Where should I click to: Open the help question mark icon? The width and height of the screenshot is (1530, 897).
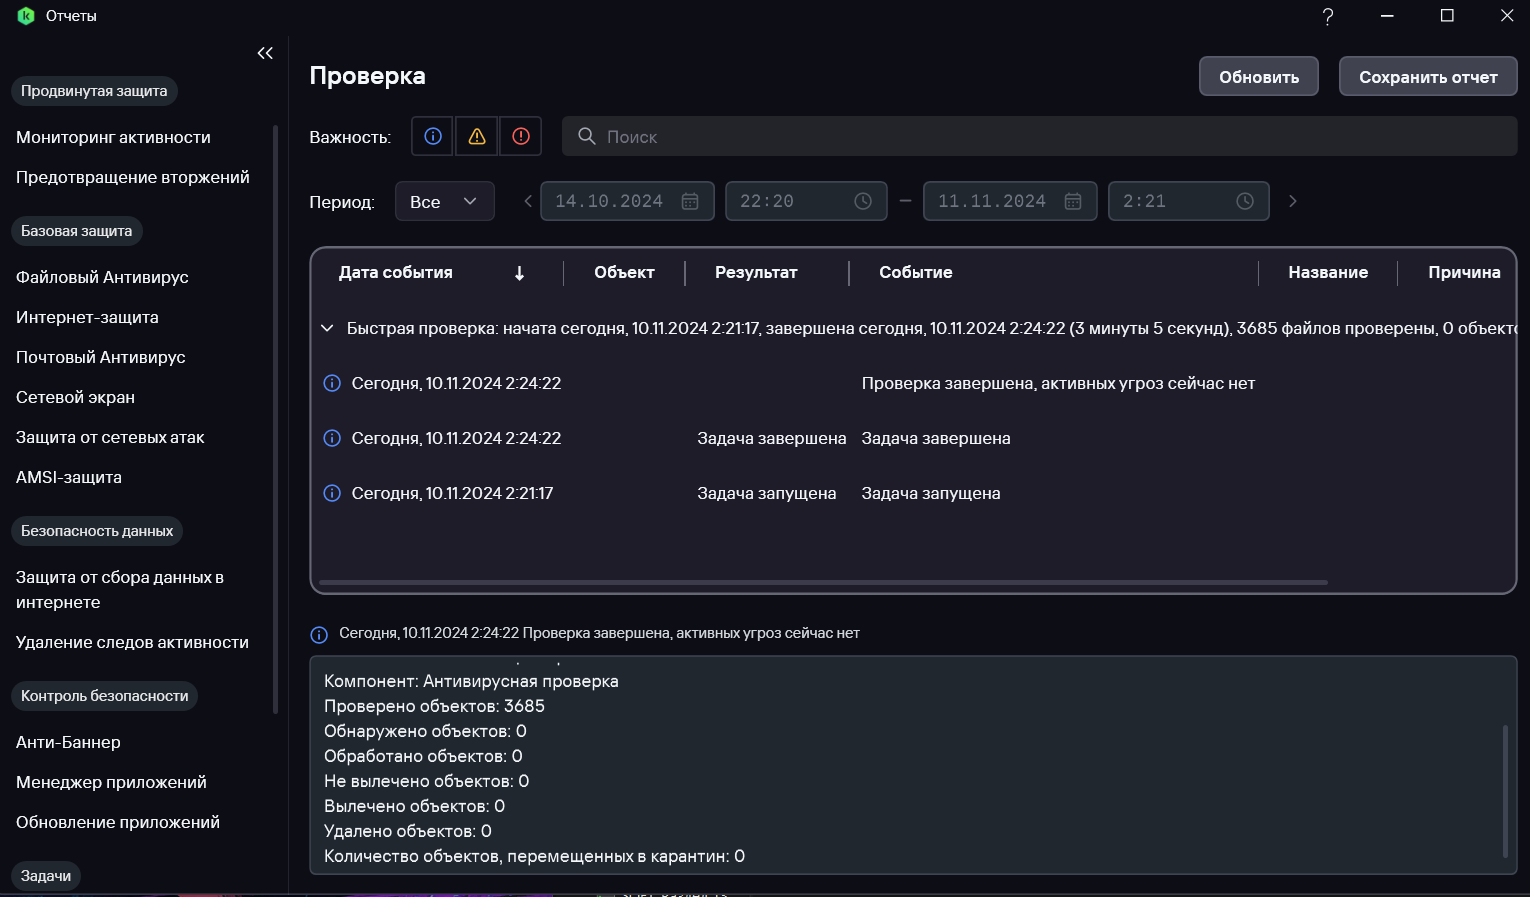tap(1327, 16)
